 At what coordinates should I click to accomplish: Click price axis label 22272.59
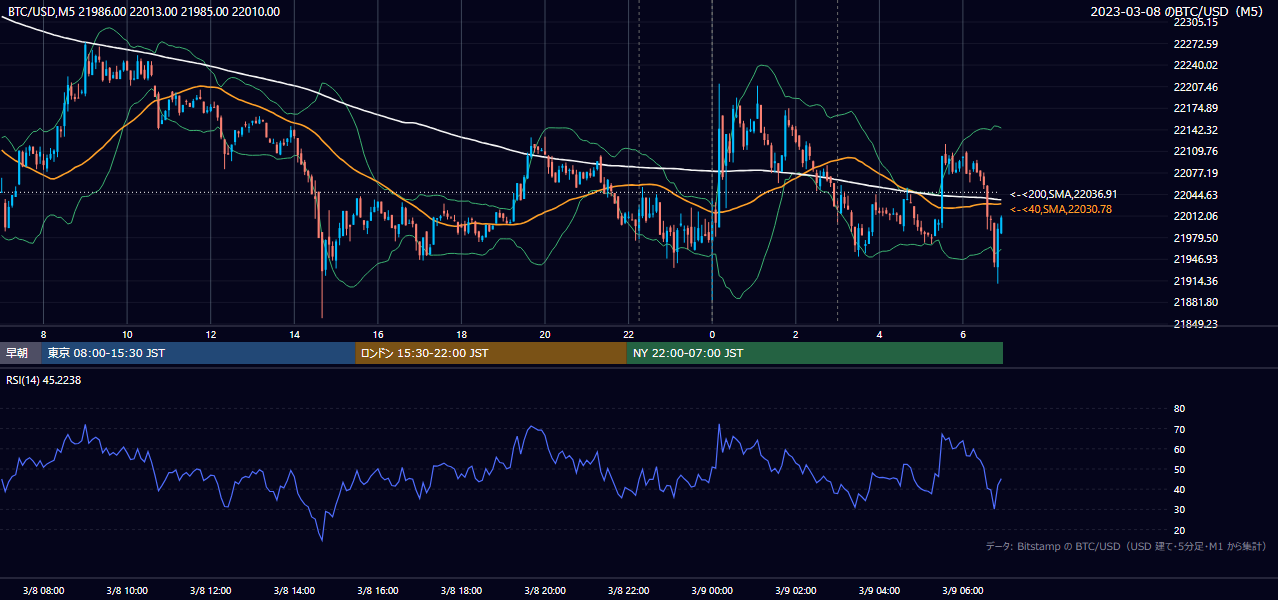point(1196,44)
